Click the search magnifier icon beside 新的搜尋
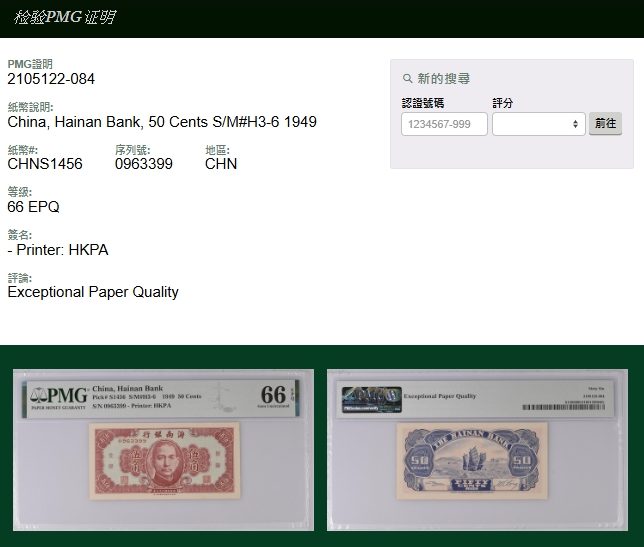Viewport: 644px width, 547px height. pos(407,78)
